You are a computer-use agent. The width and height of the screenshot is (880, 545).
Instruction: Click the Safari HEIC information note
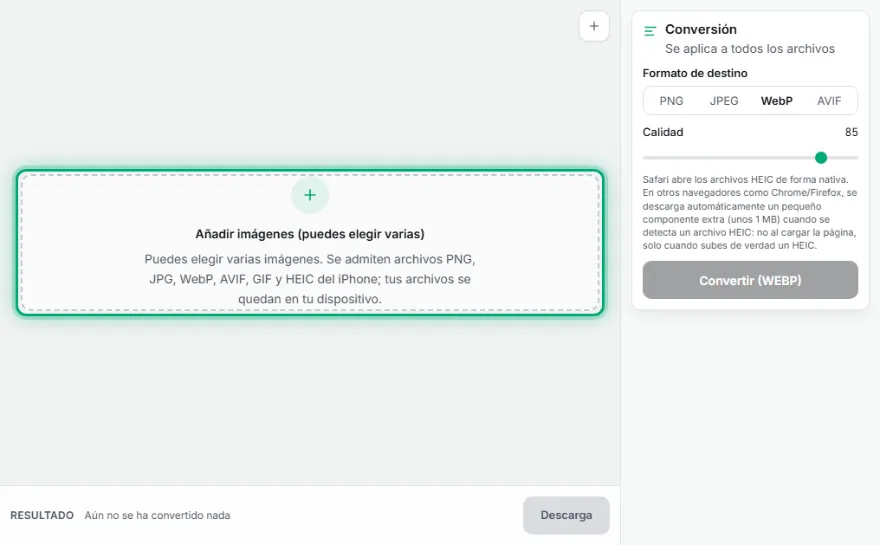(x=750, y=213)
